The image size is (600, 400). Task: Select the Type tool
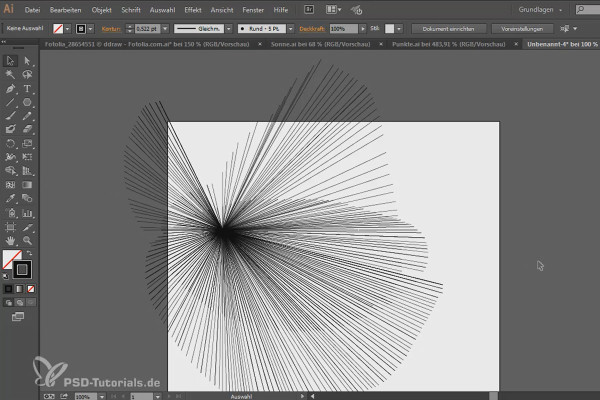(27, 89)
